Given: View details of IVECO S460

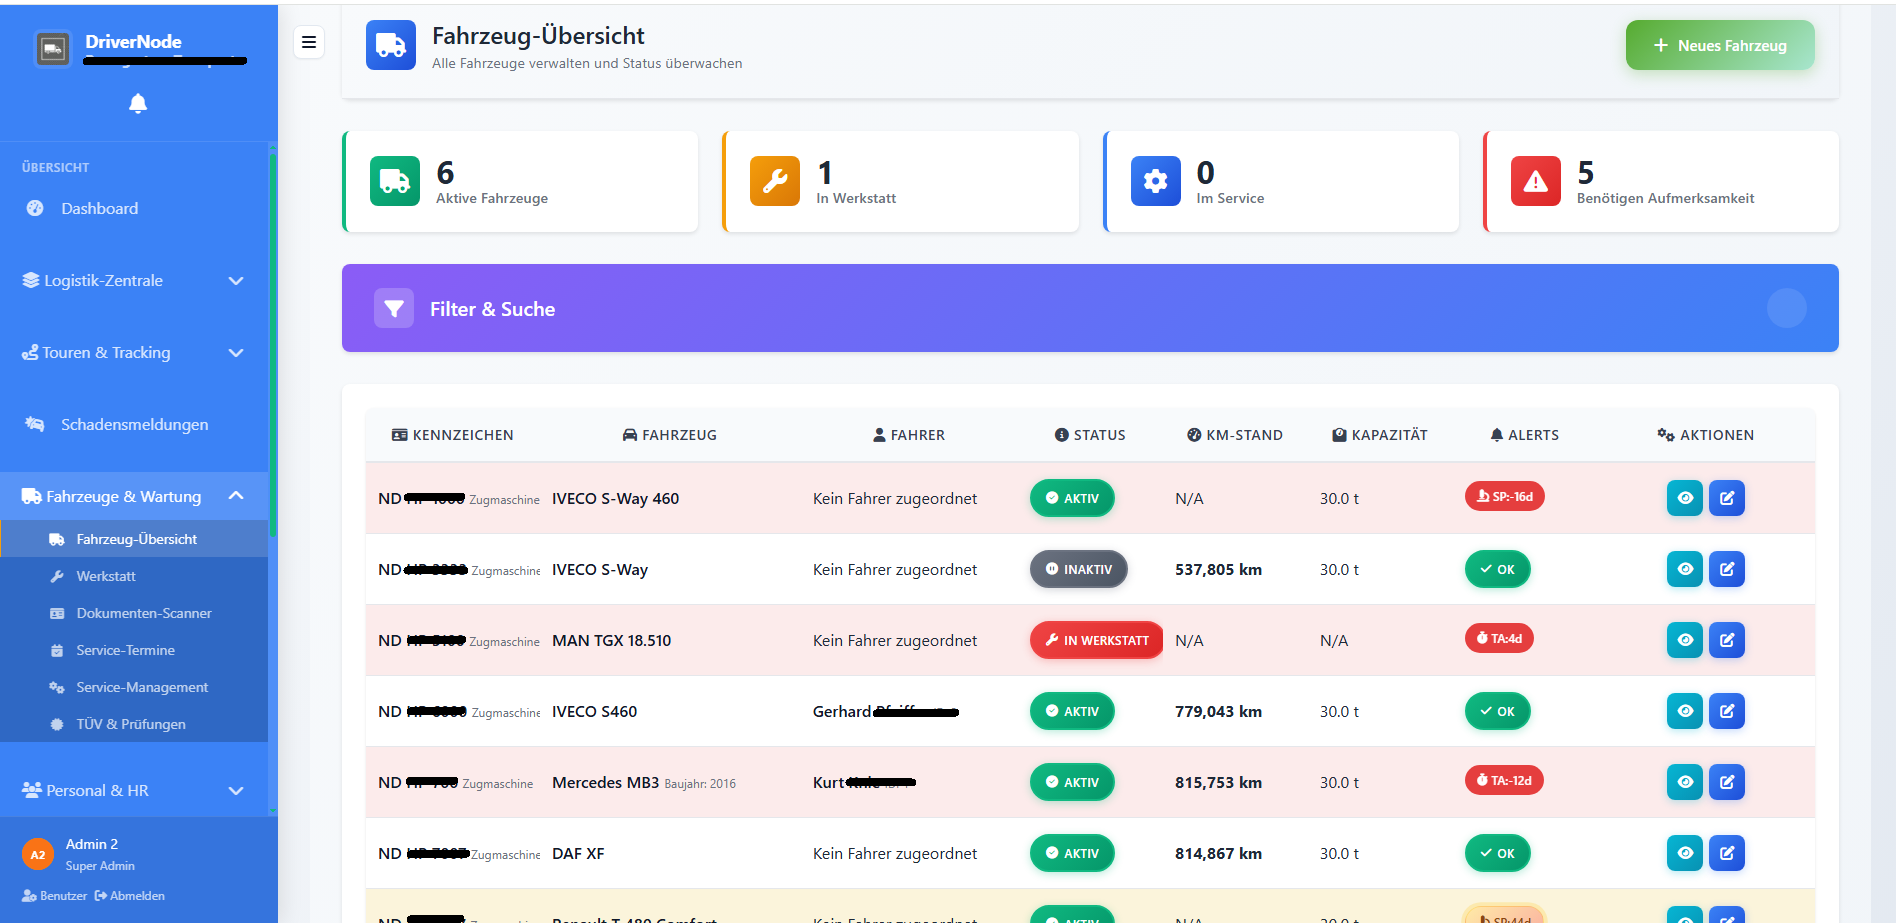Looking at the screenshot, I should (x=1685, y=711).
